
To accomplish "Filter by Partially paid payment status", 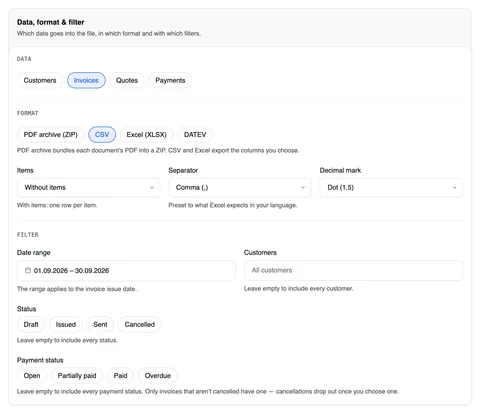I will coord(77,376).
